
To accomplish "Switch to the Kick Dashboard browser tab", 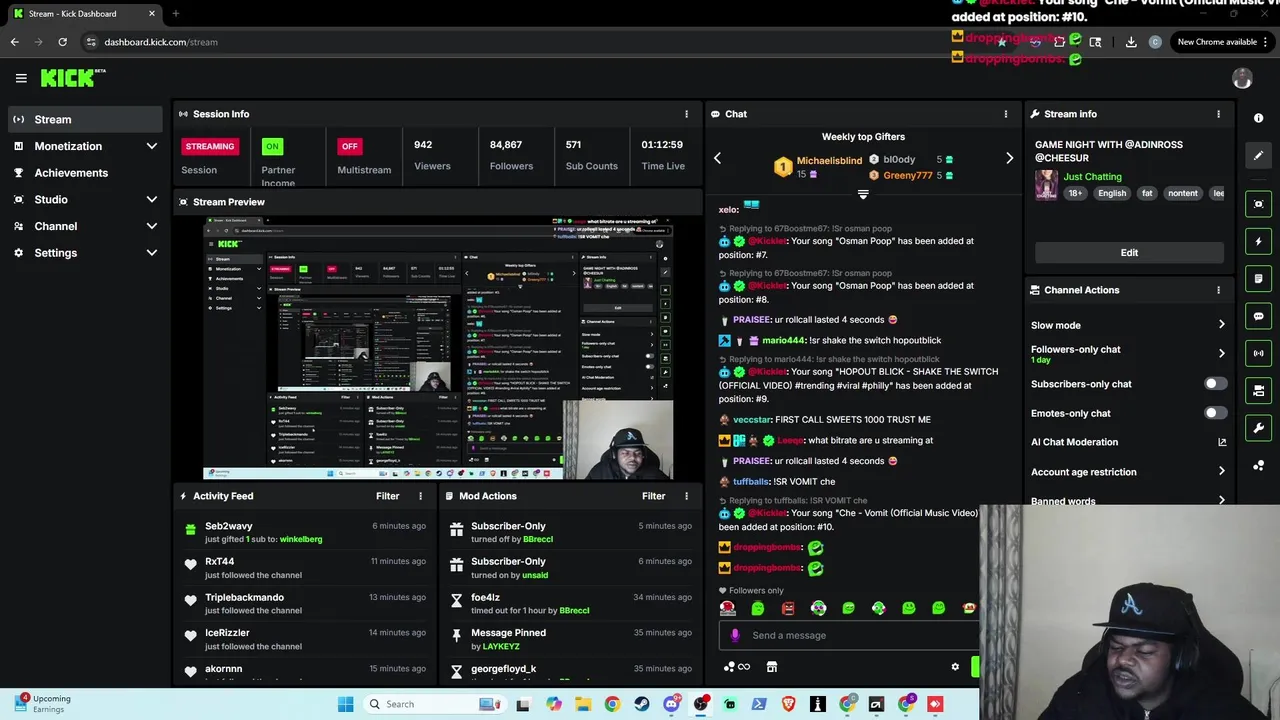I will (x=85, y=14).
